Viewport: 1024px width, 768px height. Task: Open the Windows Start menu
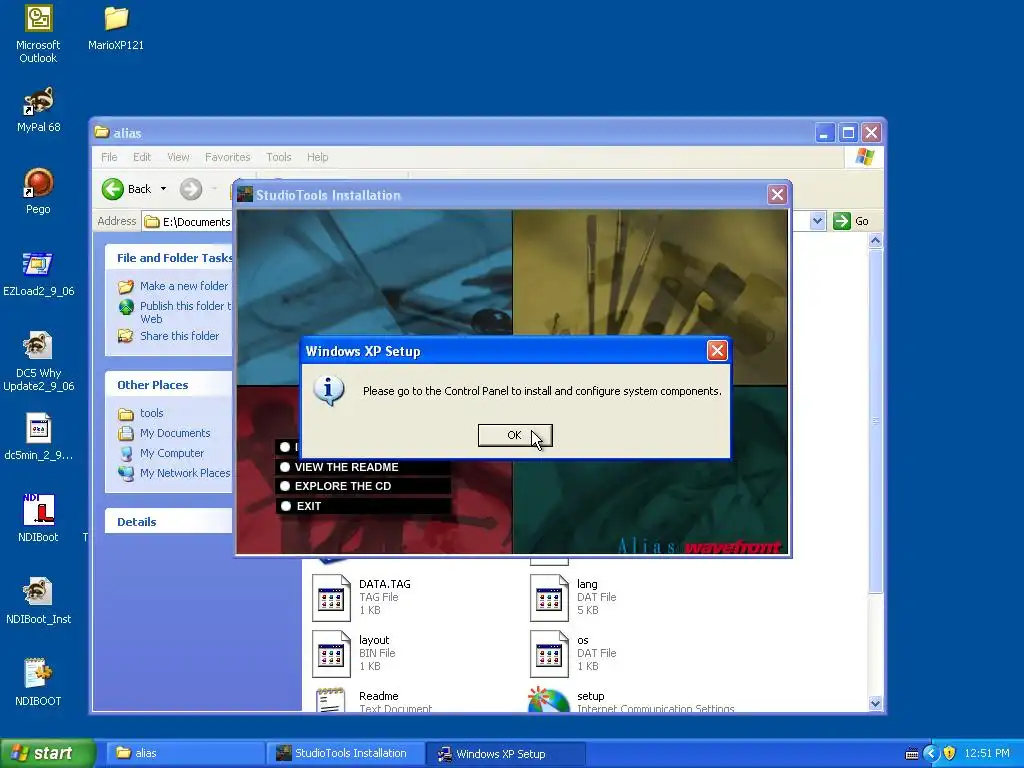point(47,754)
